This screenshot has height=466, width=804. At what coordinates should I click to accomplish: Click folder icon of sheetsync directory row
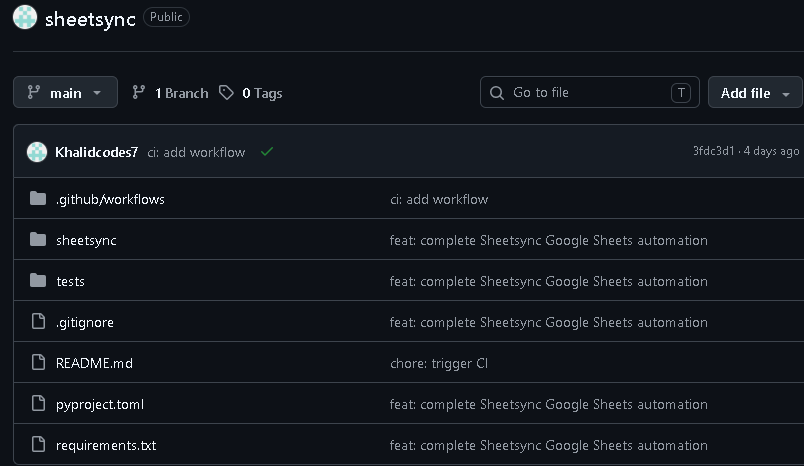(38, 239)
